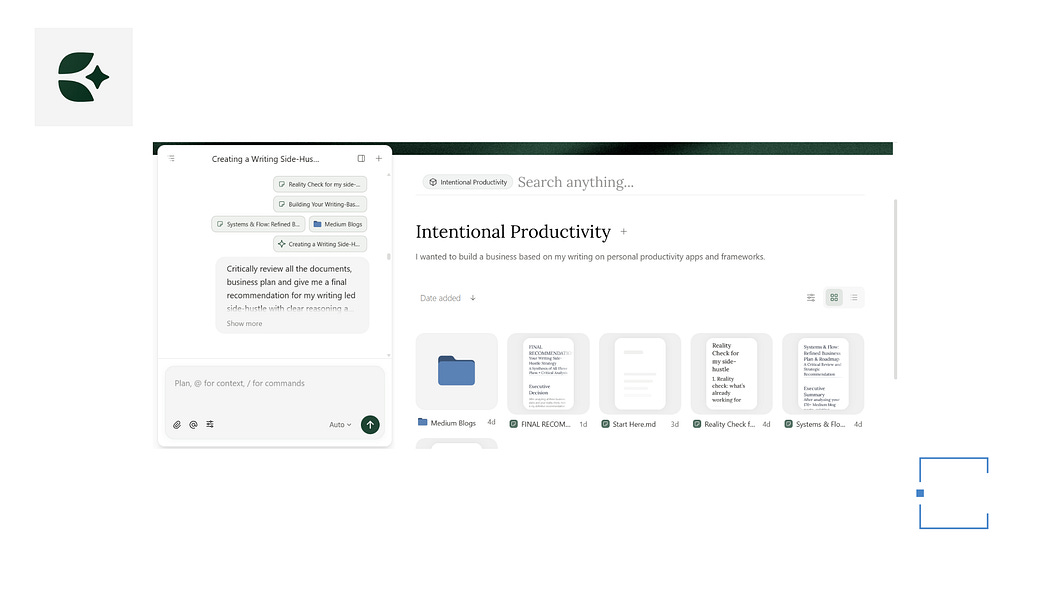Click the 'FINAL RECOM...' file name
The image size is (1050, 591).
[546, 424]
